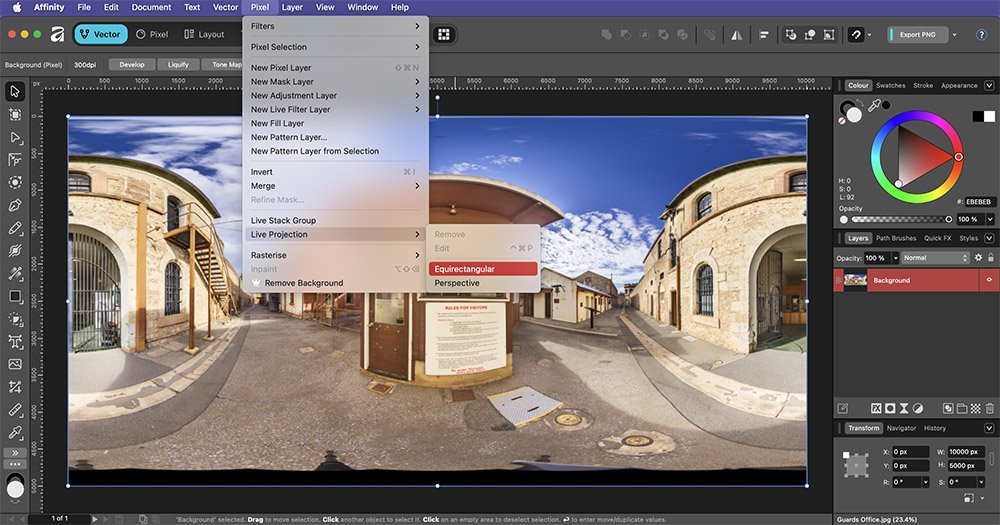The image size is (1000, 525).
Task: Select the Rectangle shape tool
Action: click(x=15, y=297)
